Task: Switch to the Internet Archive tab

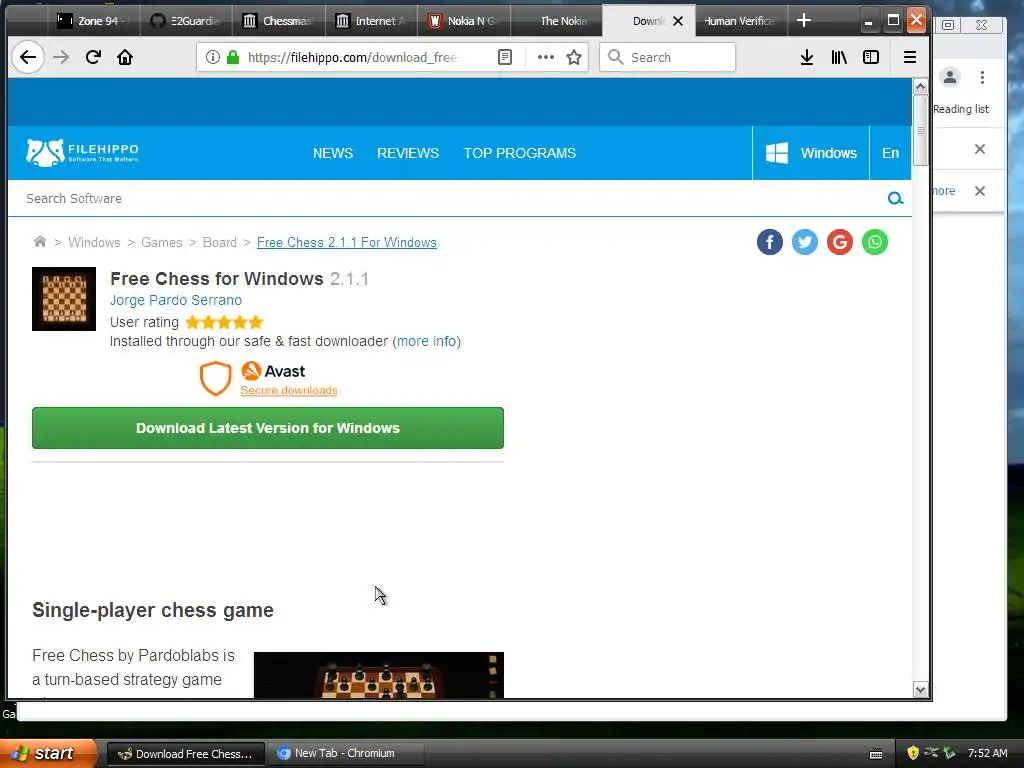Action: click(372, 21)
